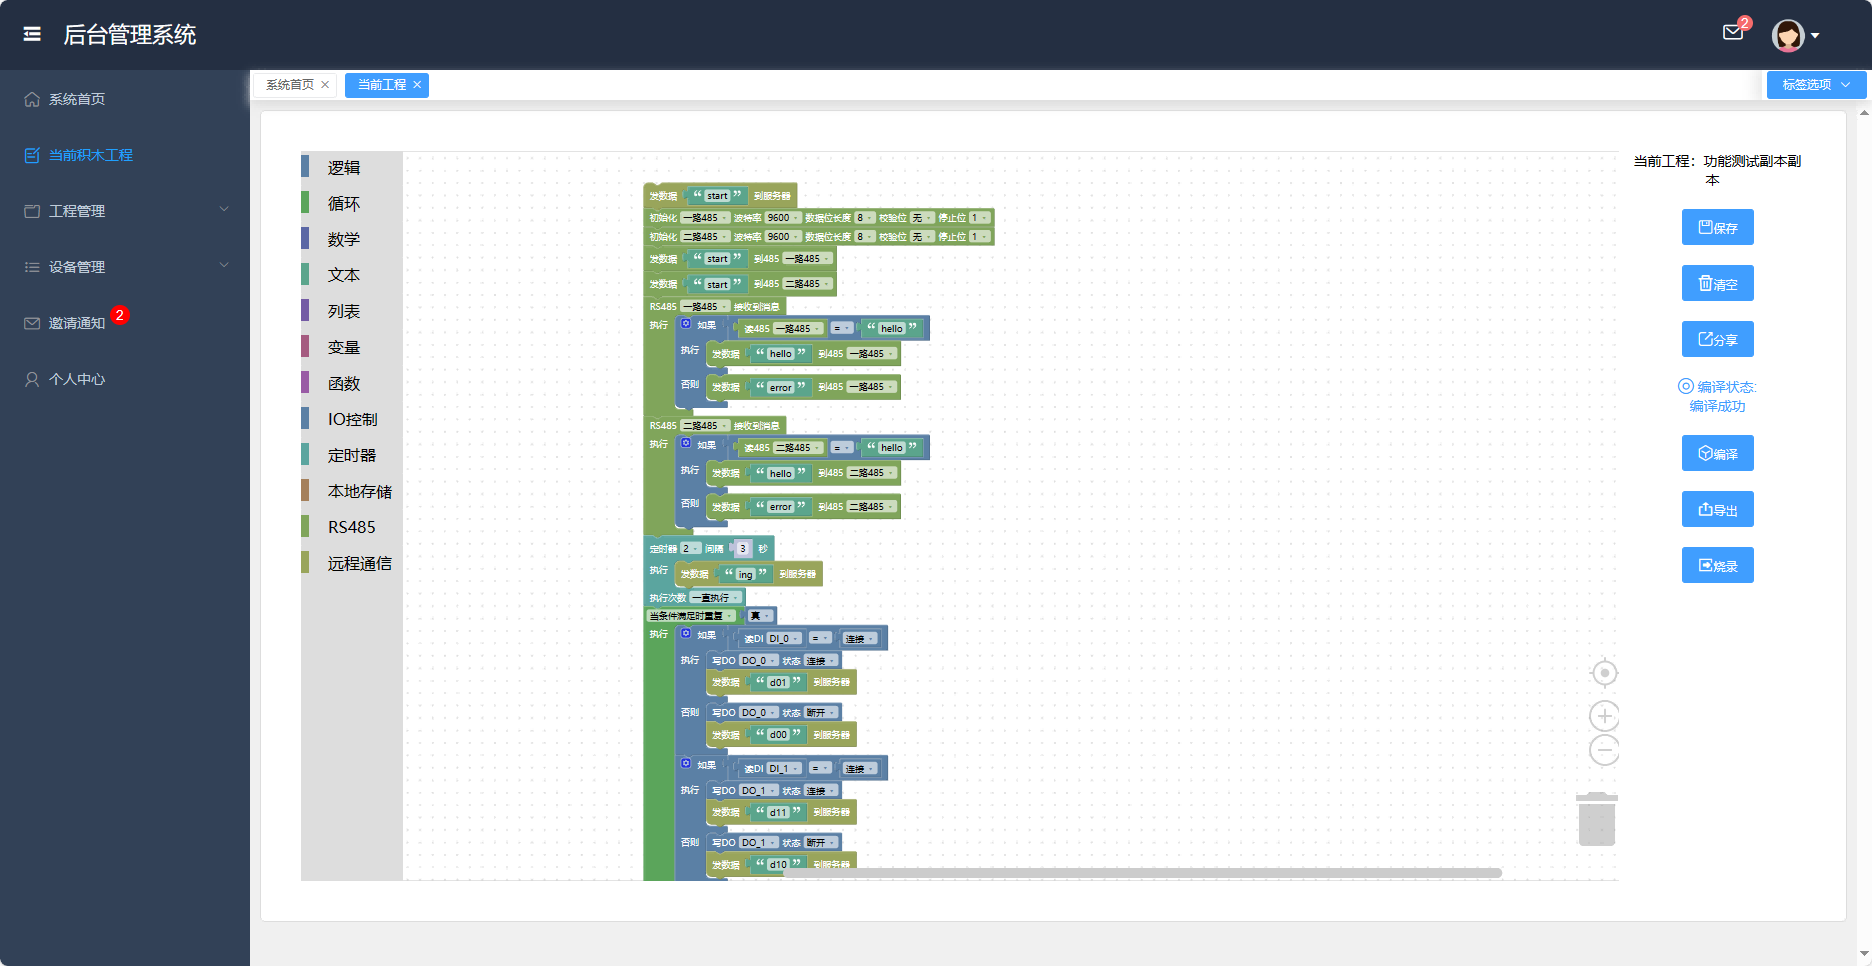Click the trash can on the canvas
Screen dimensions: 1872x966
pyautogui.click(x=1597, y=819)
